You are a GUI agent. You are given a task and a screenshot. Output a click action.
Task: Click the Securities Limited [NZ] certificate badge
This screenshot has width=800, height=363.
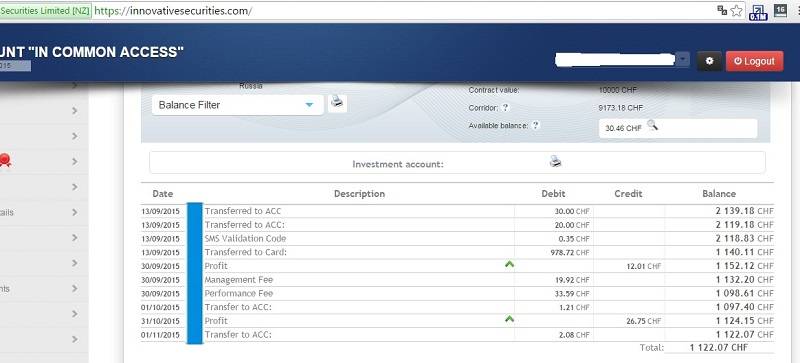coord(45,11)
